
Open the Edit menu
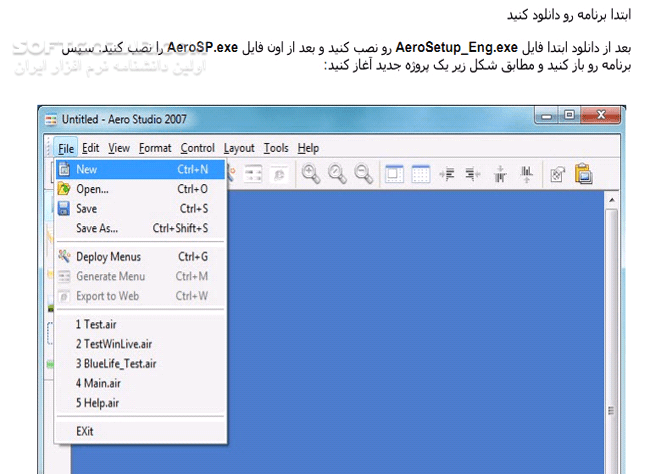pos(90,148)
